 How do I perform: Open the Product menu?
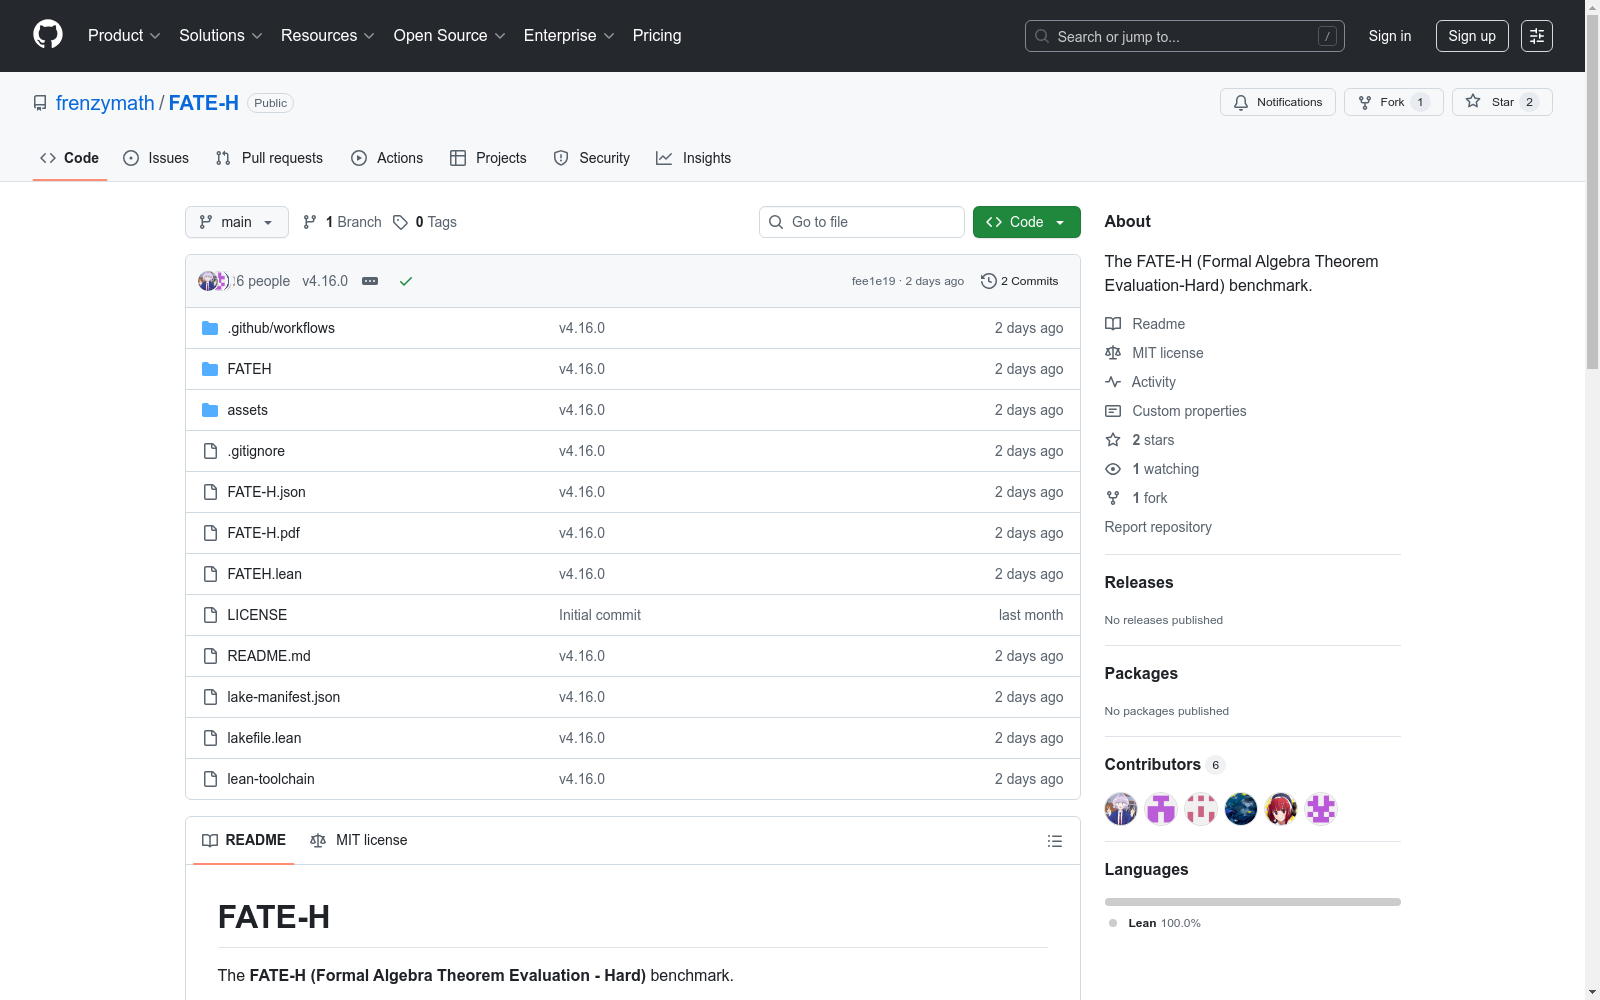coord(124,36)
